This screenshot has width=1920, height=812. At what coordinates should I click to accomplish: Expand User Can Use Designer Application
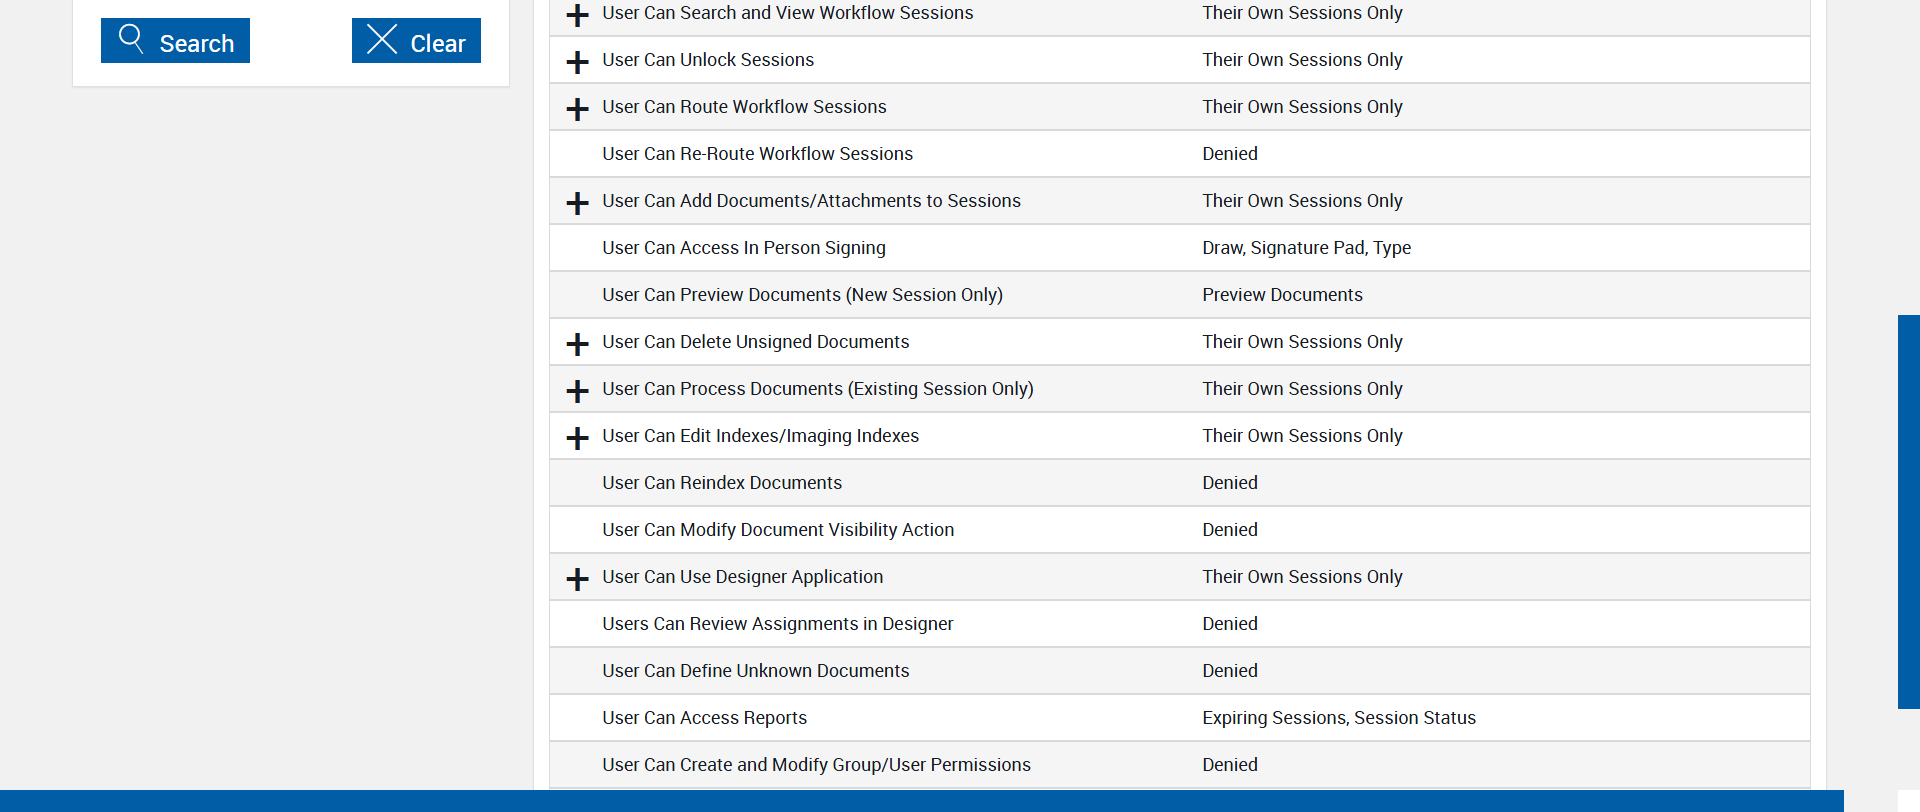(577, 579)
